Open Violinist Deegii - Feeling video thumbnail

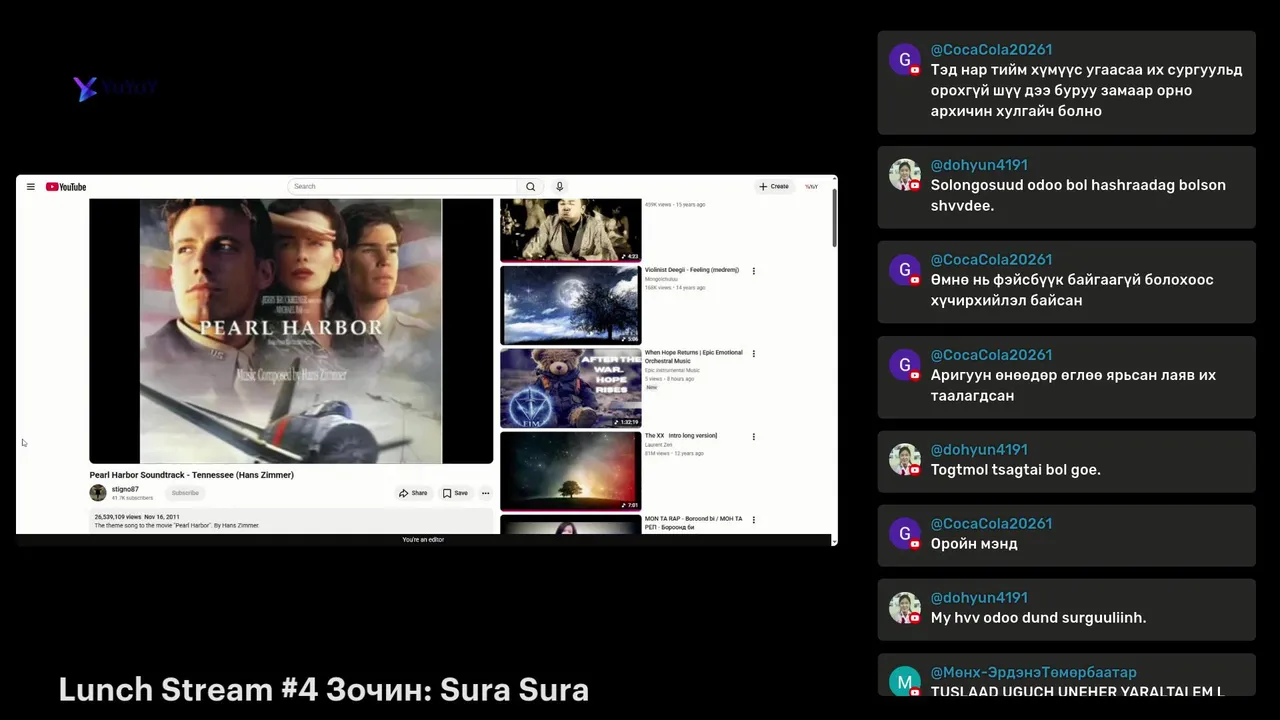pos(570,304)
